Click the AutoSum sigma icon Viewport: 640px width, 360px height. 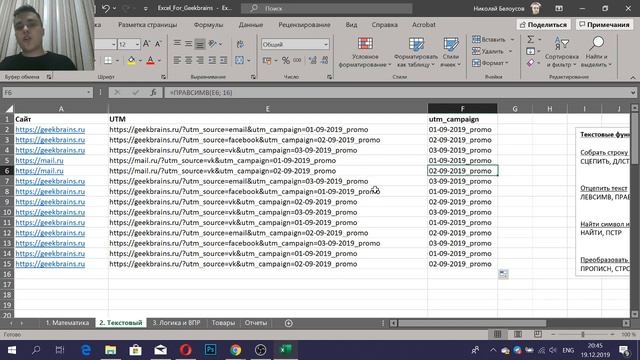(530, 39)
